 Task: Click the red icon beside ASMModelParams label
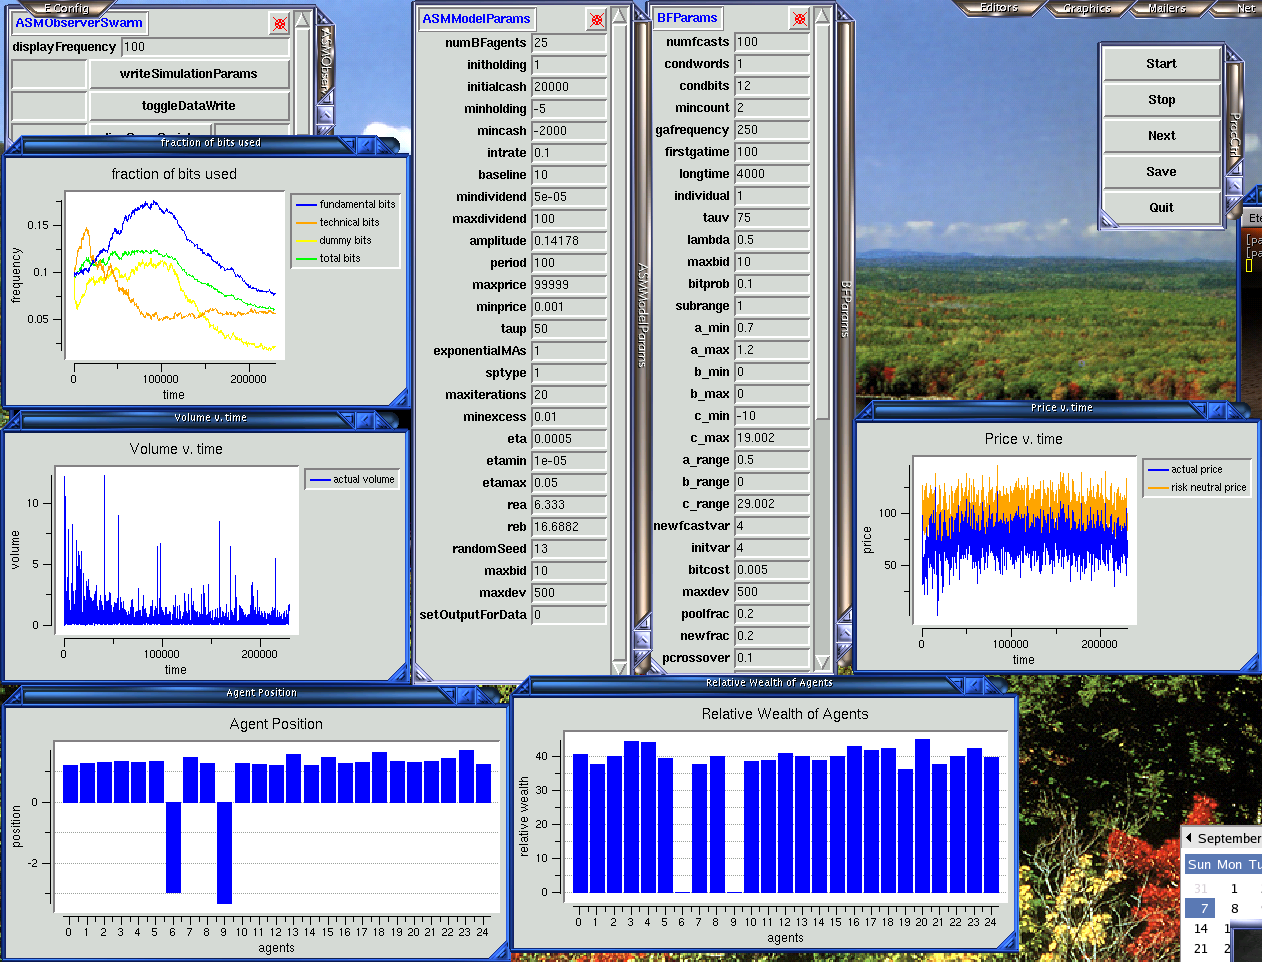tap(596, 20)
